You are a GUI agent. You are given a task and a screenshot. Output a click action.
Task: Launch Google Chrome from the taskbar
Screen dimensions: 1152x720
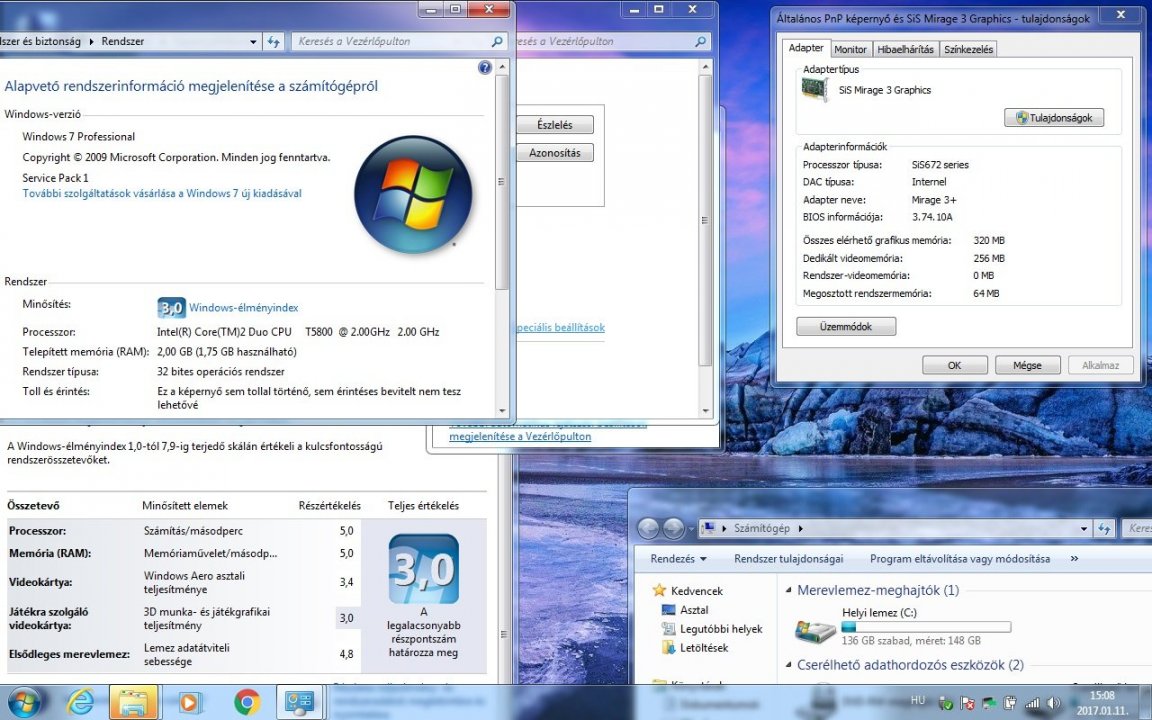pyautogui.click(x=247, y=702)
